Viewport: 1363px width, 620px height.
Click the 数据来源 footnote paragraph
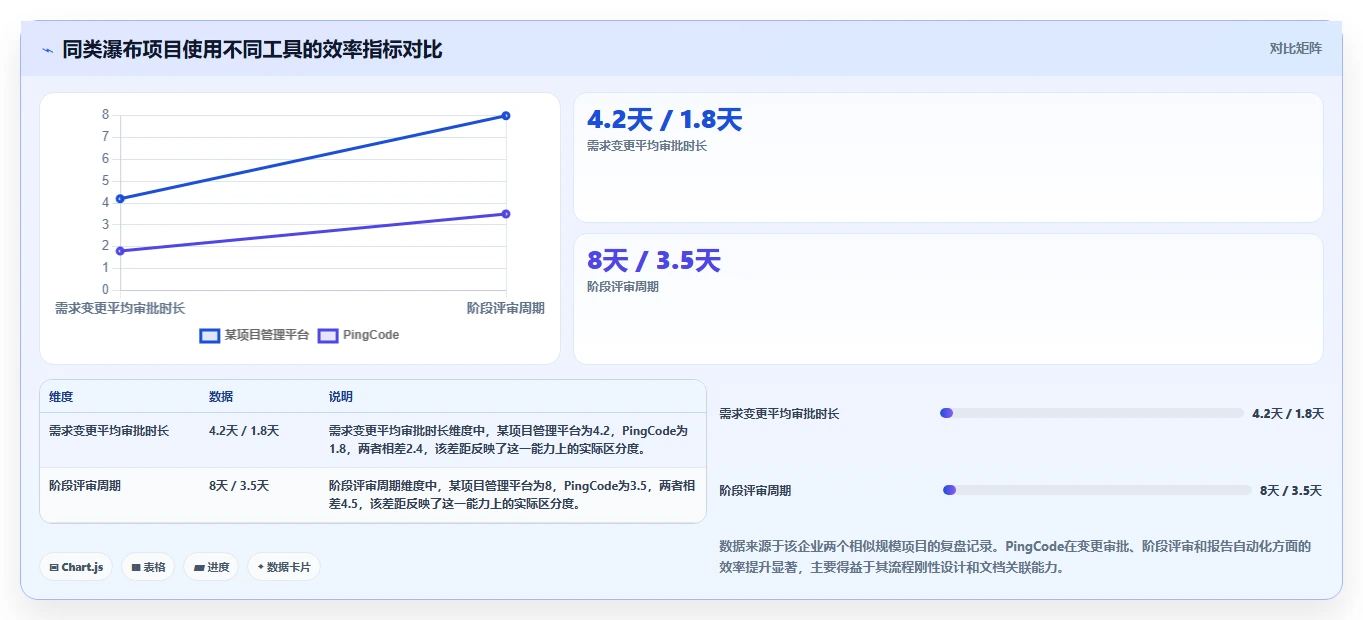[x=1016, y=557]
